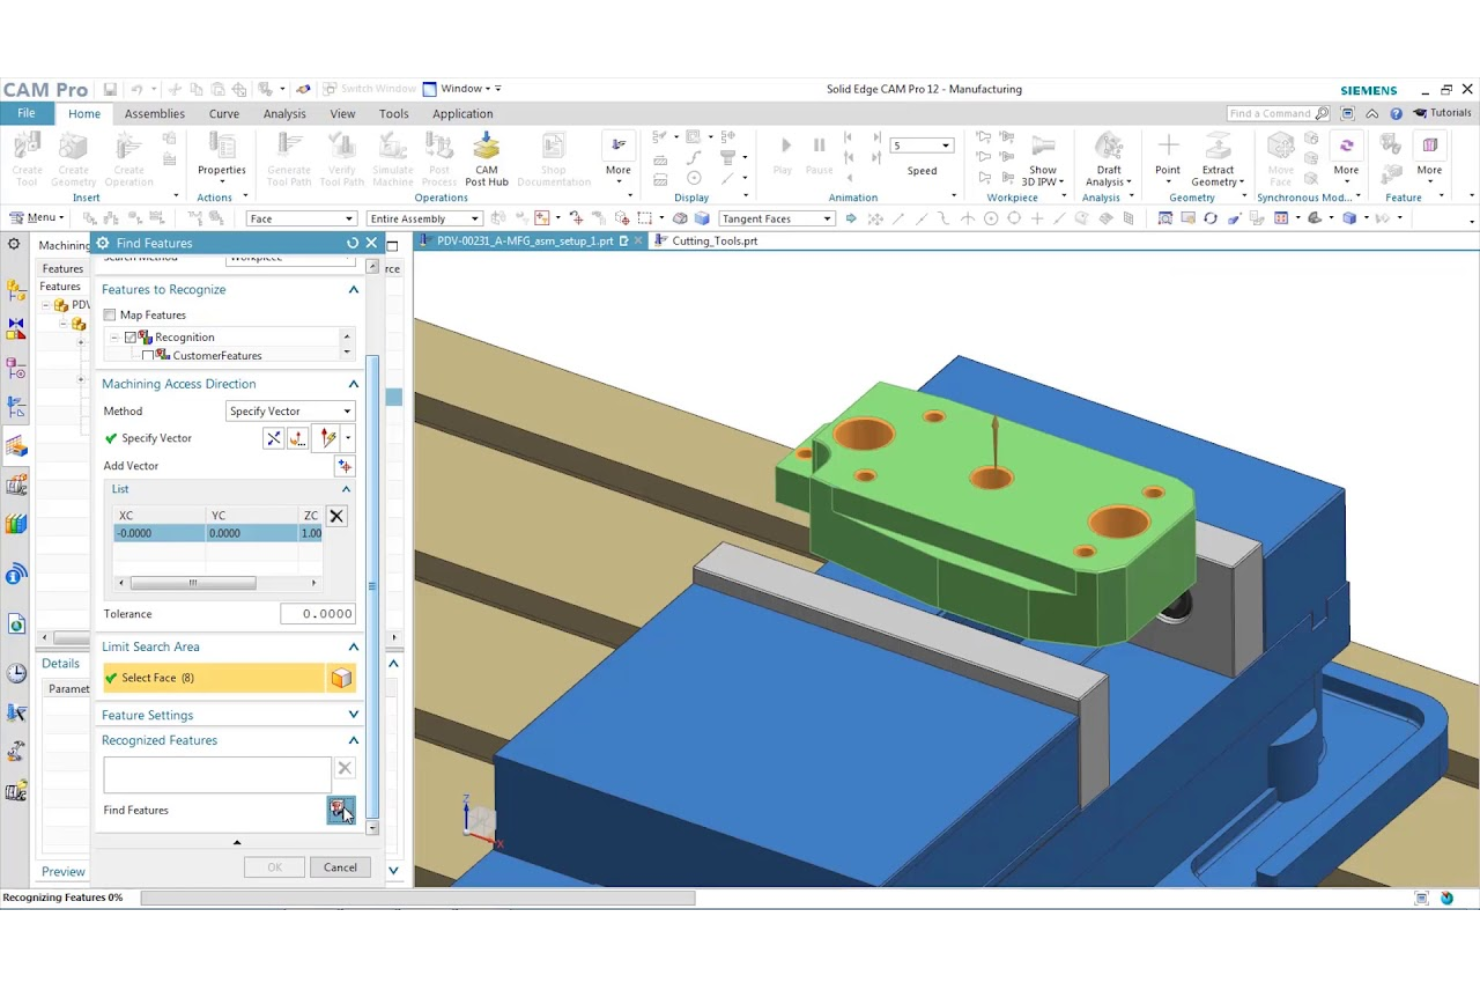This screenshot has width=1480, height=987.
Task: Open the Method Specify Vector dropdown
Action: [x=290, y=411]
